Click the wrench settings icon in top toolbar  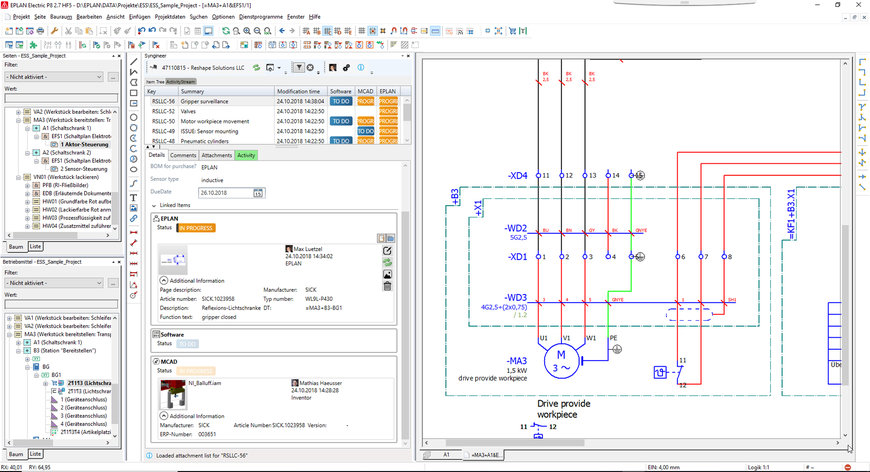tap(54, 31)
